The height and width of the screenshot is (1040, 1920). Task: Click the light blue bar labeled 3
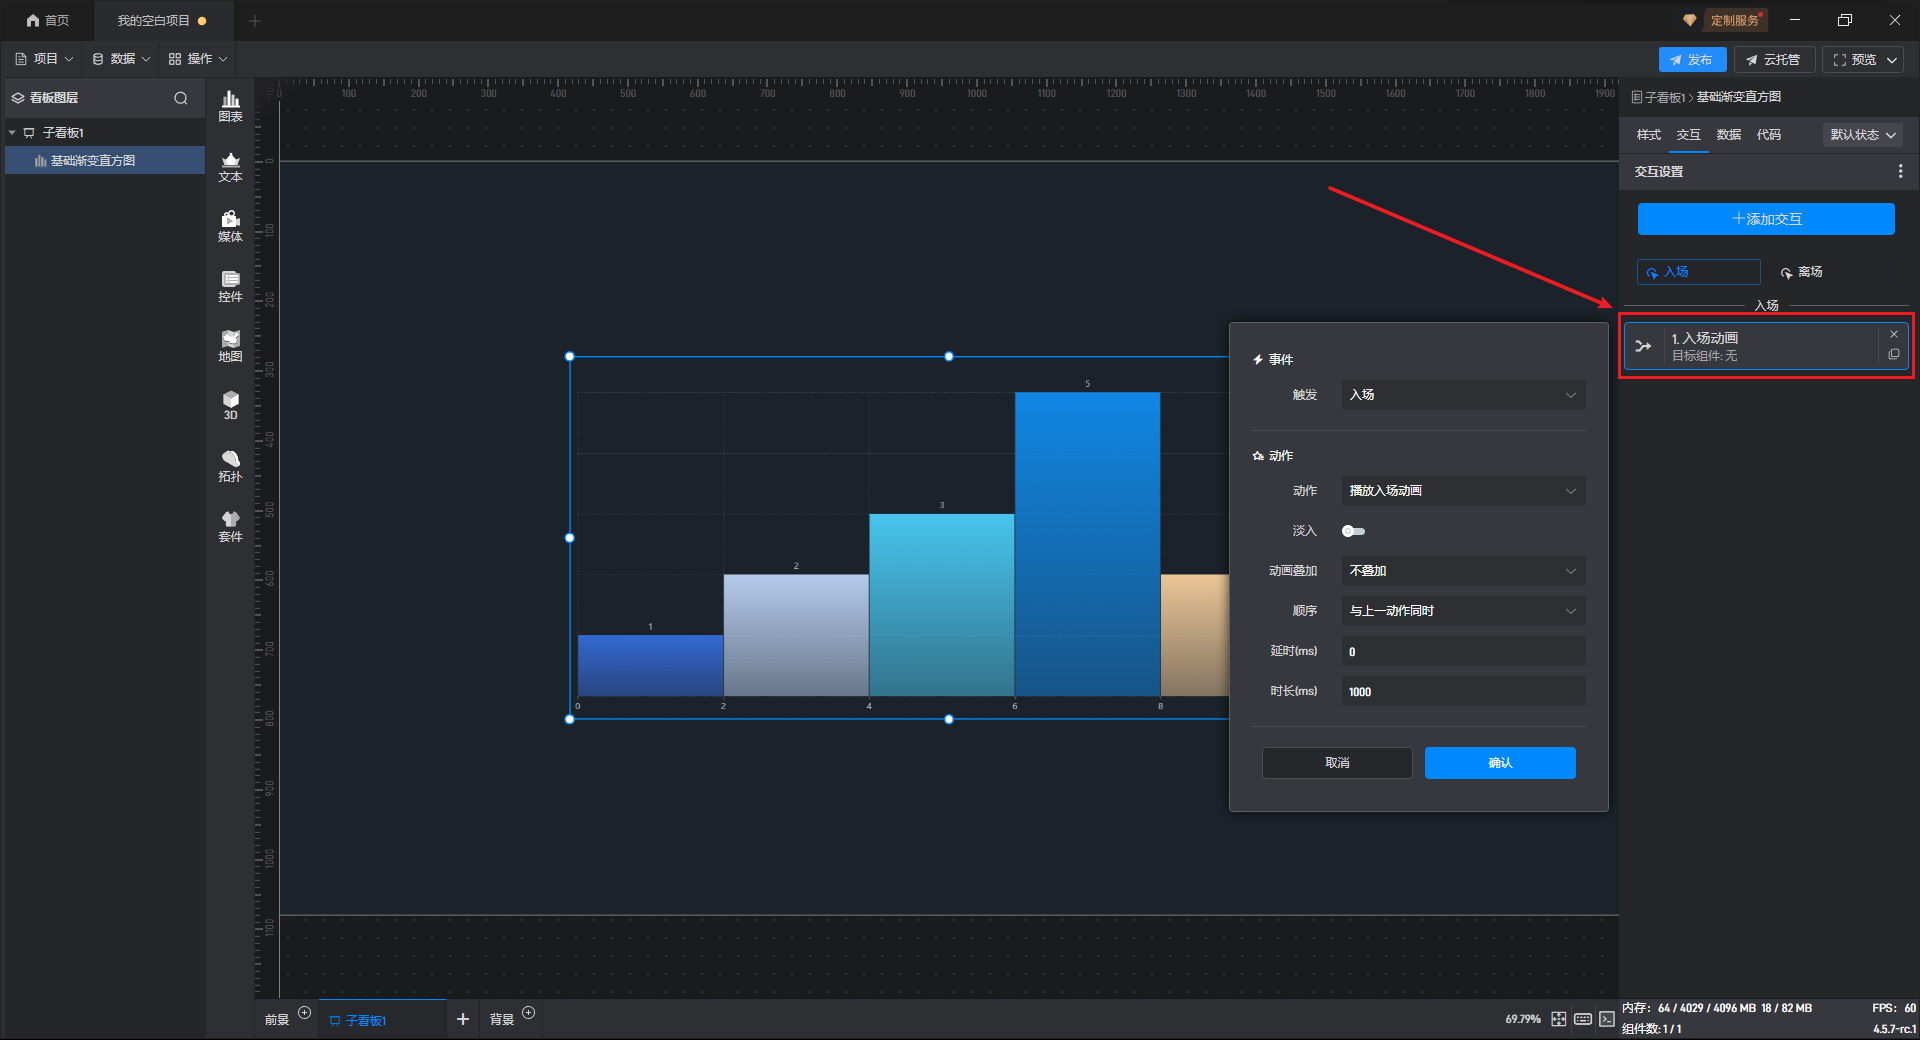click(941, 605)
